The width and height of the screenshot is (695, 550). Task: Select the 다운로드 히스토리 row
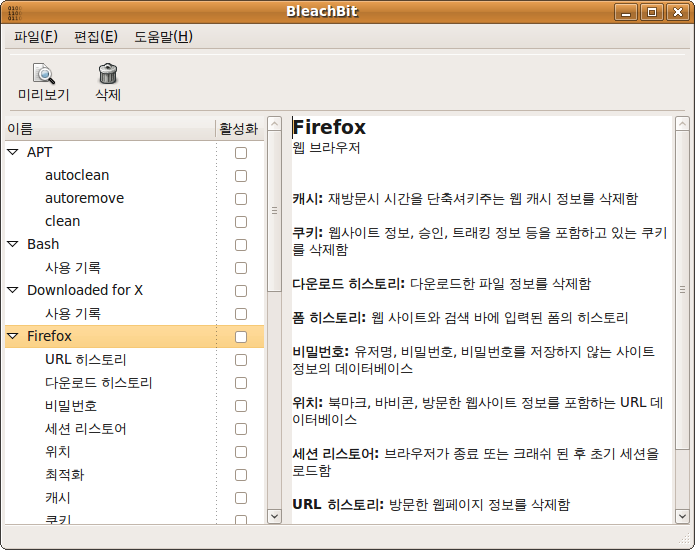(134, 383)
